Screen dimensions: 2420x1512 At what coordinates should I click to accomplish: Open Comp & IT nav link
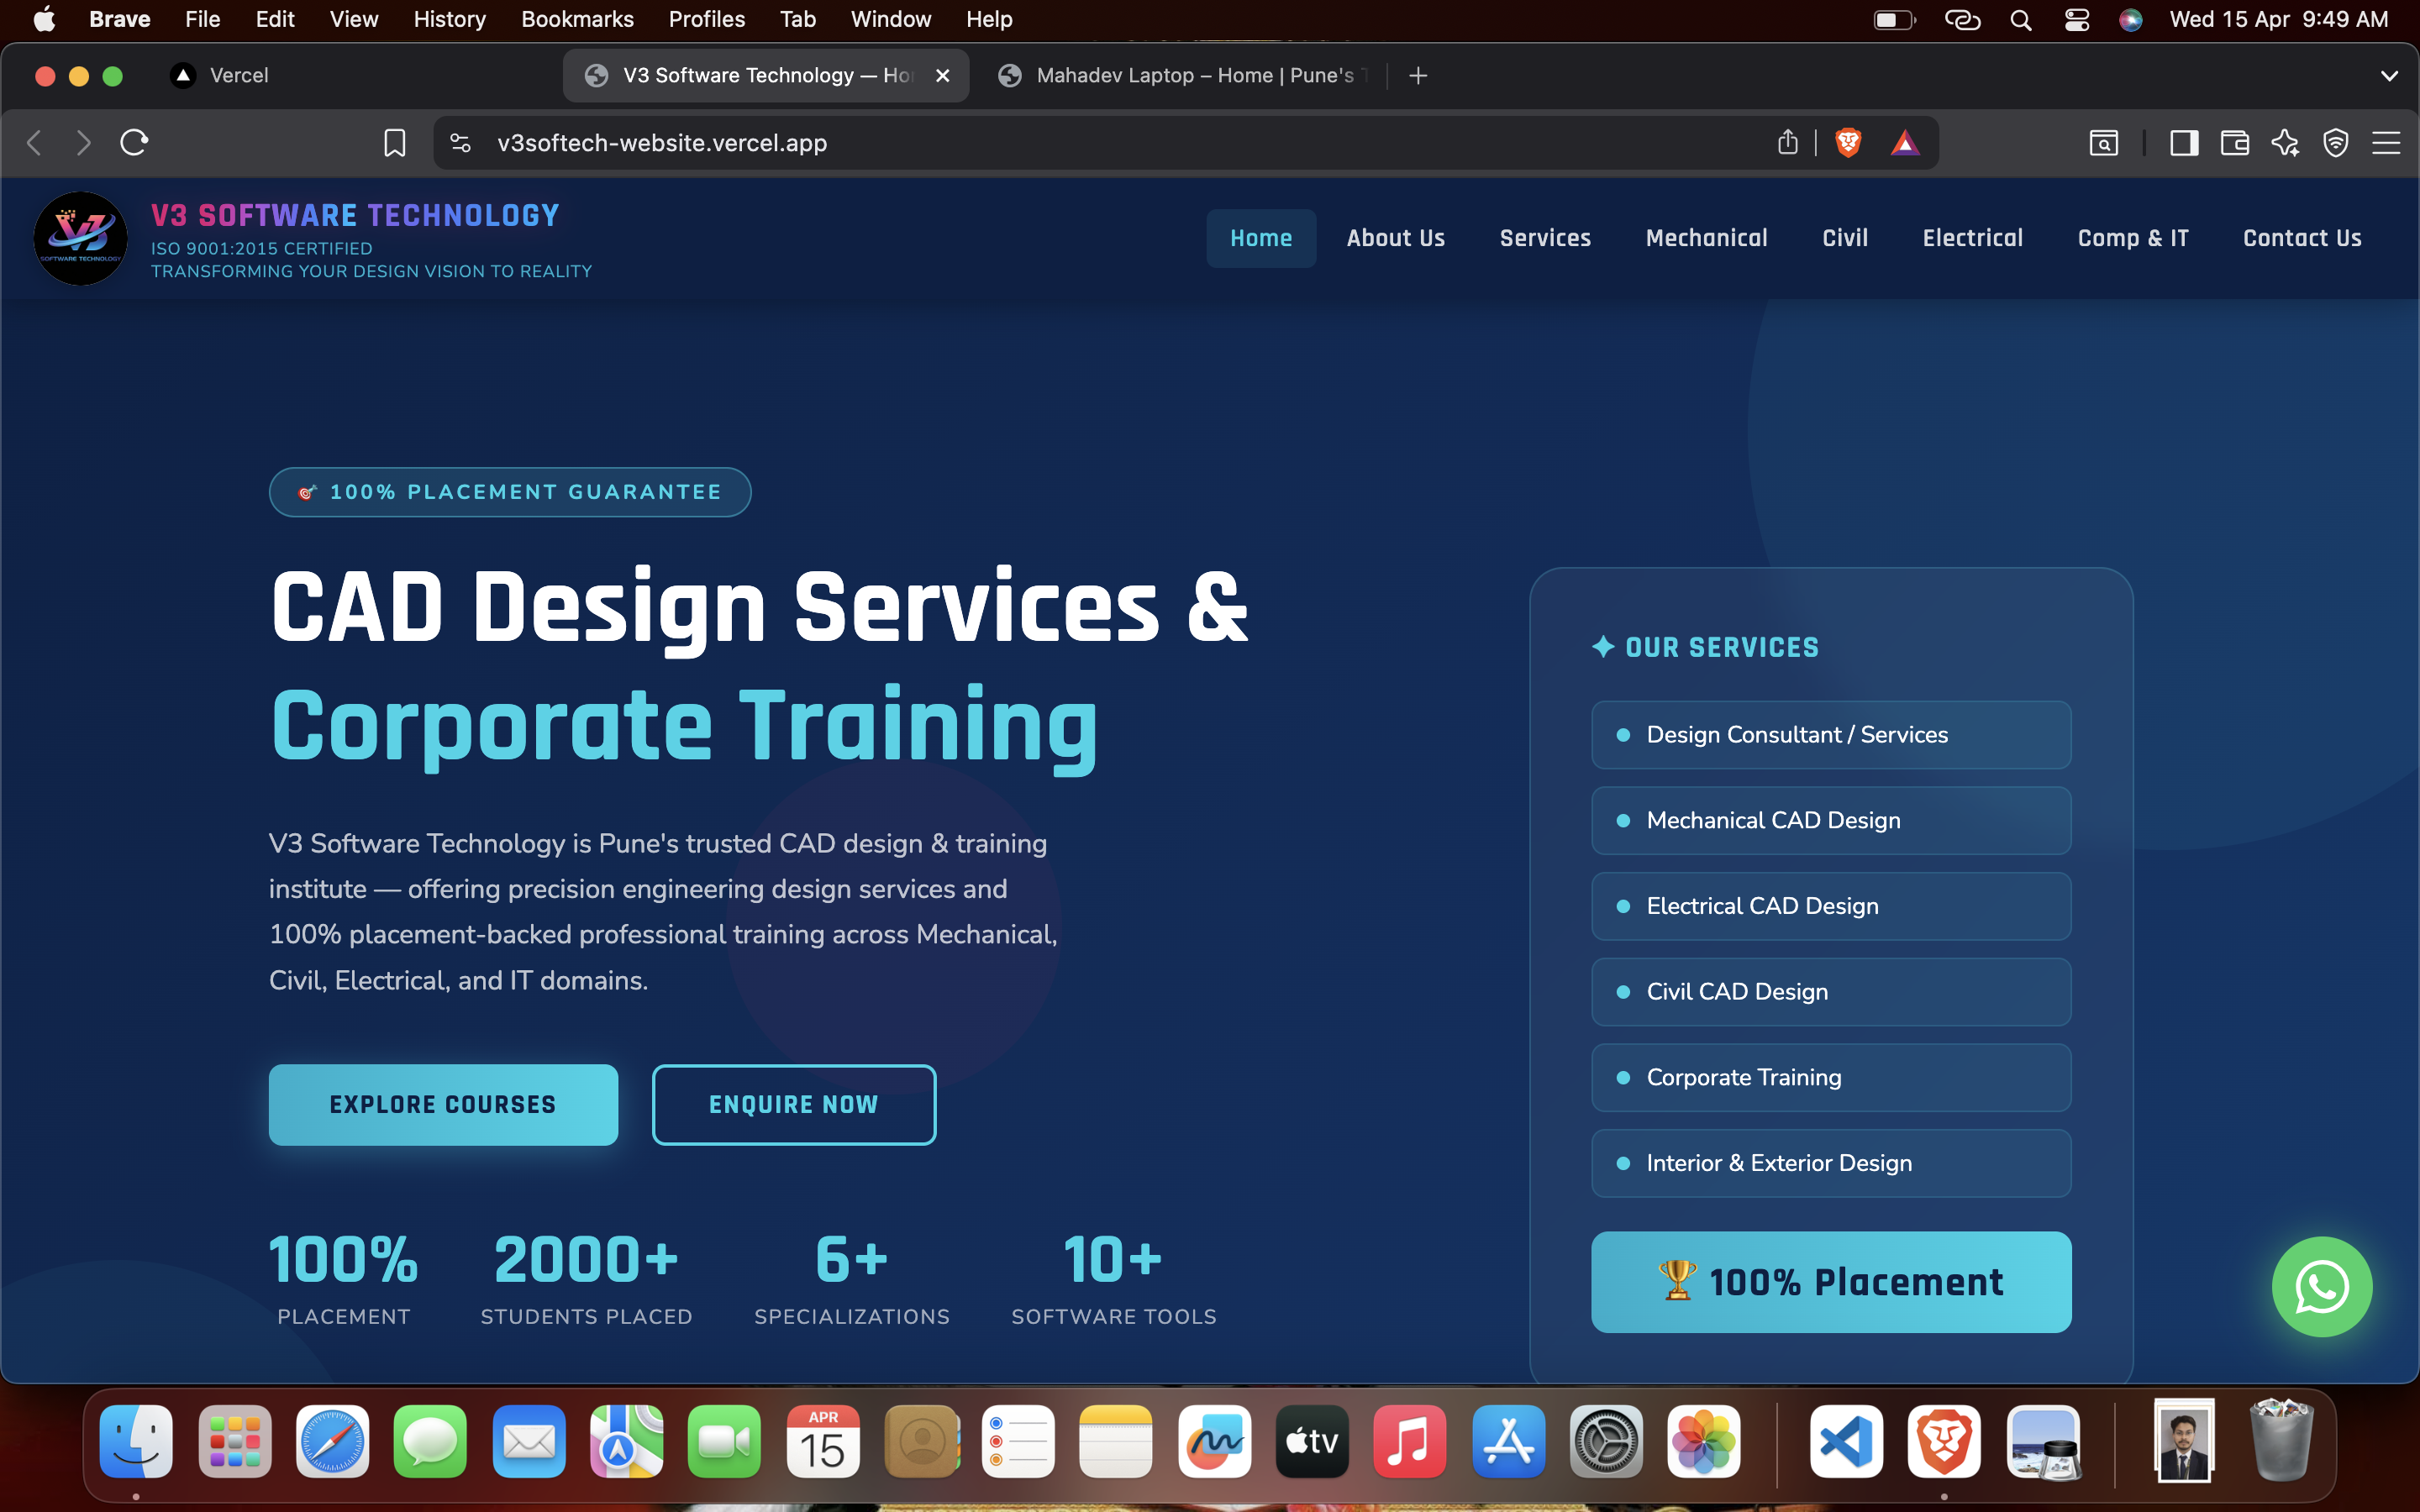(x=2133, y=238)
